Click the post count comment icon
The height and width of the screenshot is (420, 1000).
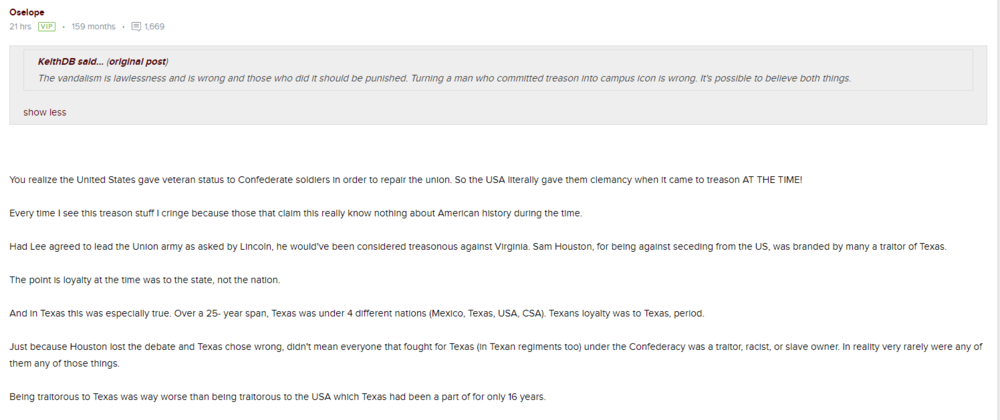coord(136,26)
